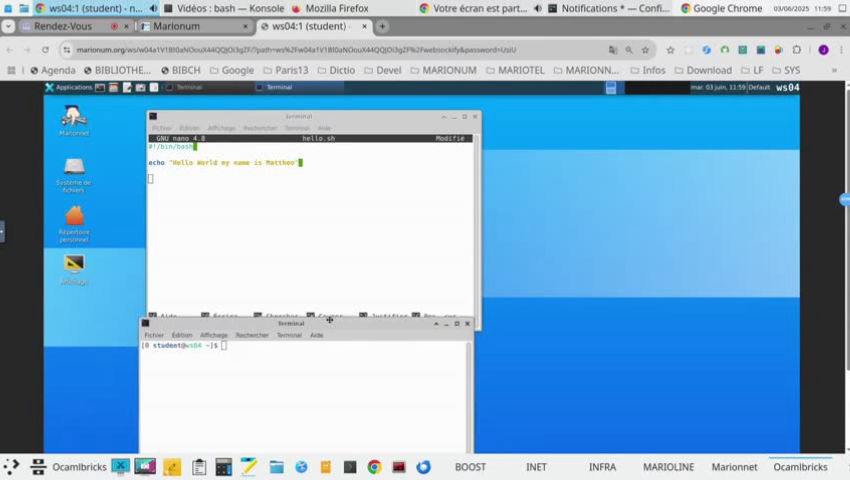The width and height of the screenshot is (850, 480).
Task: Click the terminal launcher icon beside Applications
Action: (x=100, y=87)
